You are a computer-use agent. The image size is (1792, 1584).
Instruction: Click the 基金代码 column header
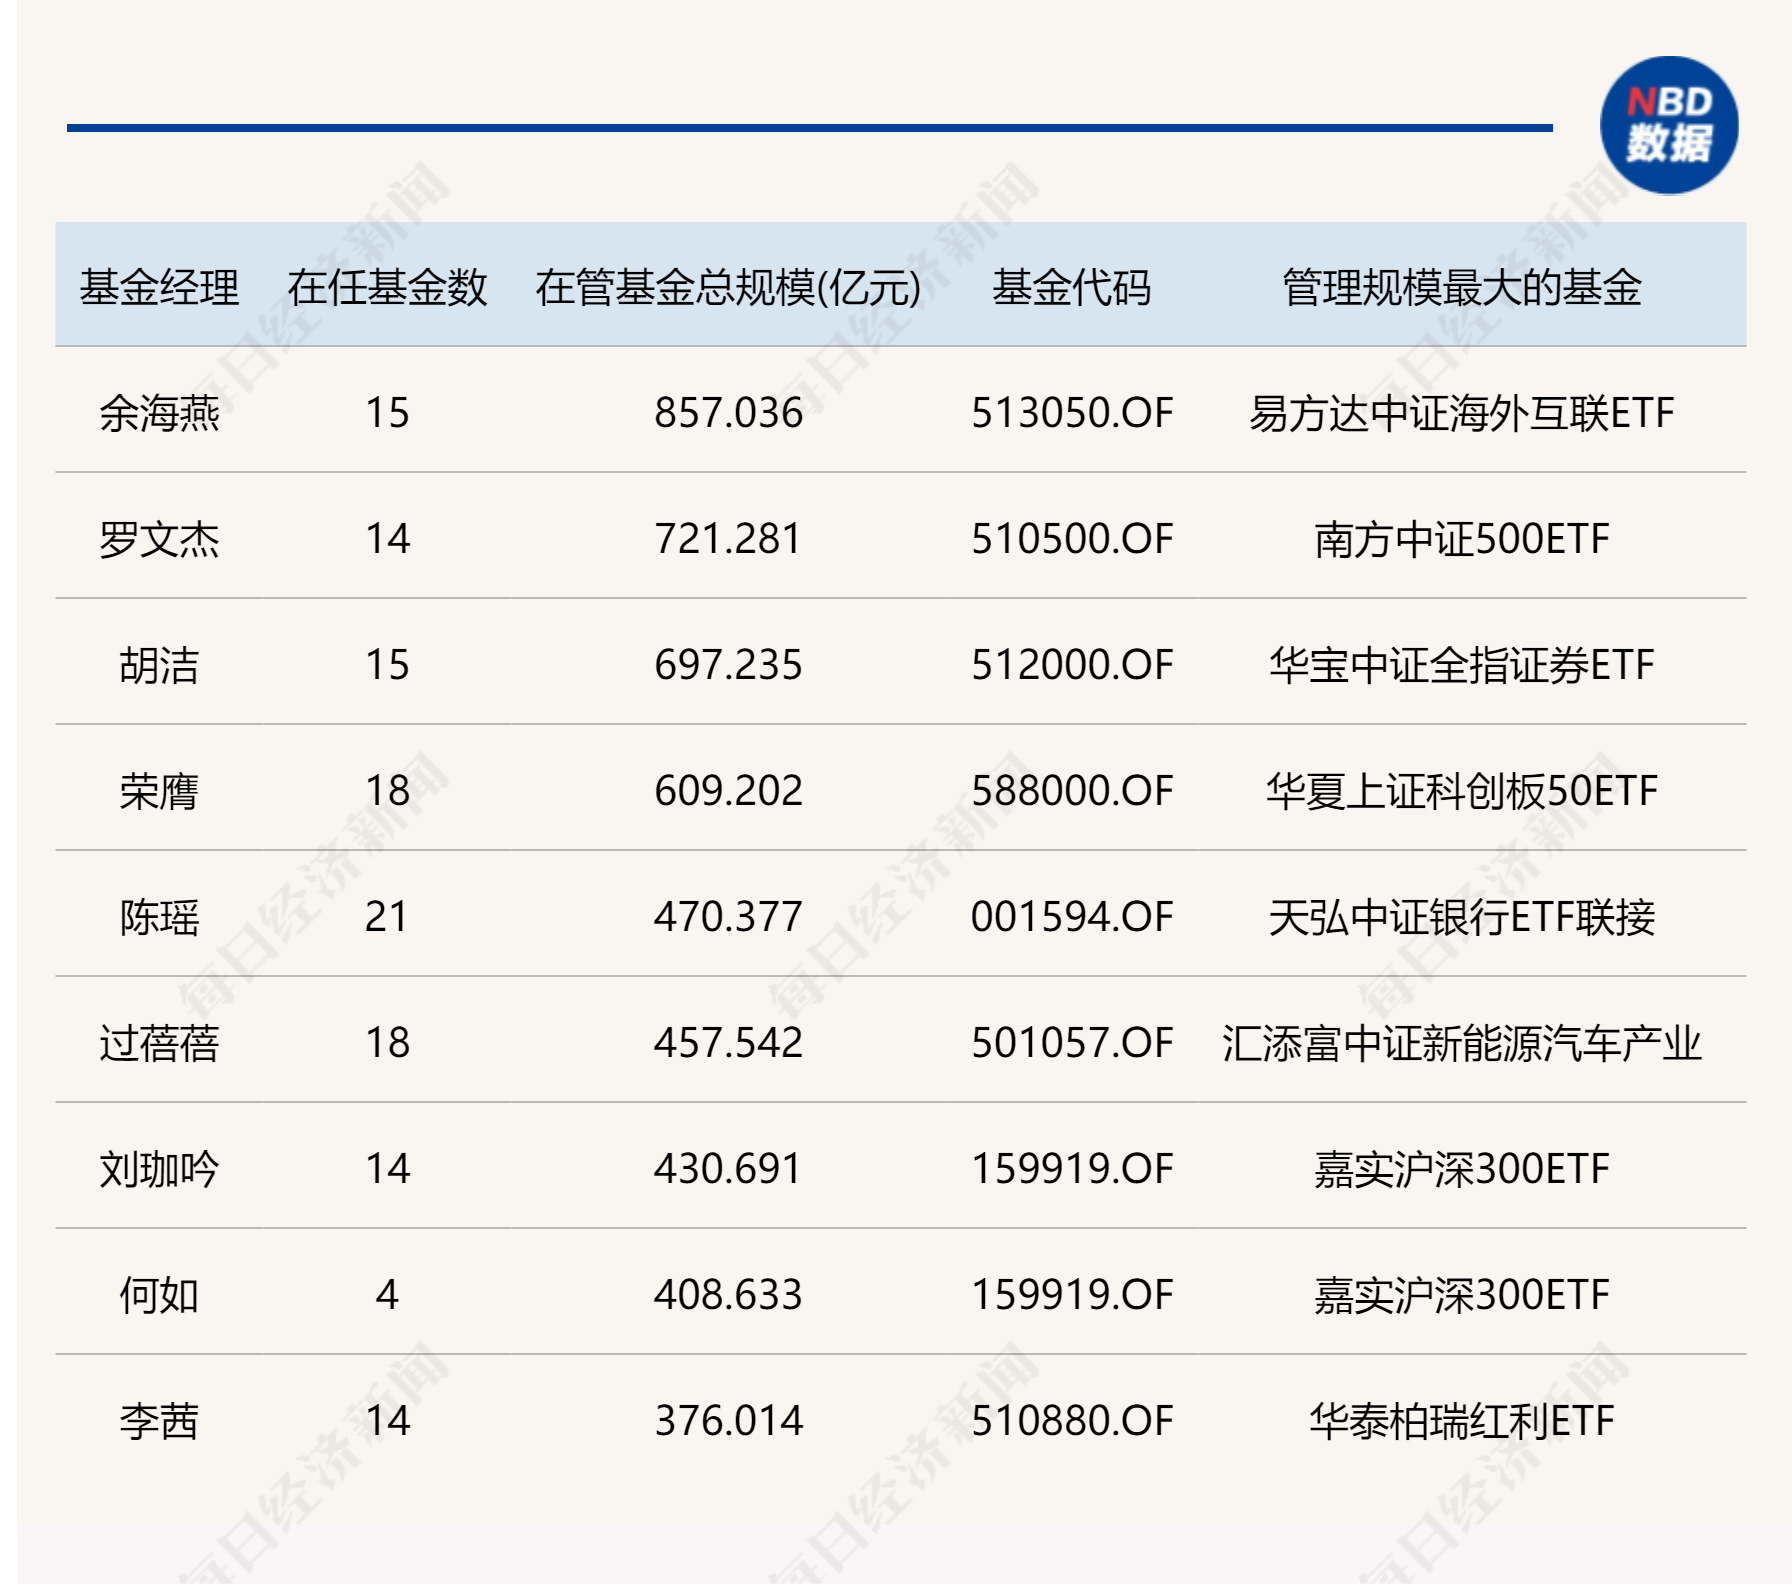coord(1071,288)
